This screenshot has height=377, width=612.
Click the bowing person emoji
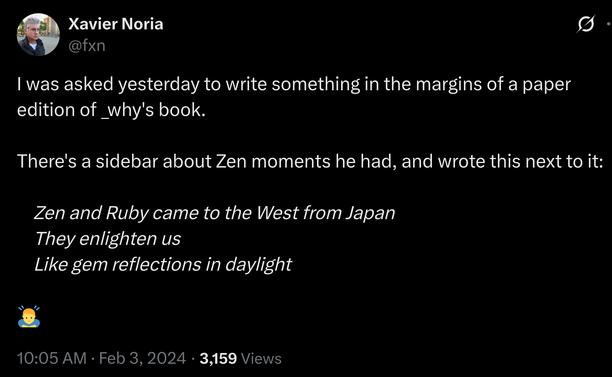29,316
